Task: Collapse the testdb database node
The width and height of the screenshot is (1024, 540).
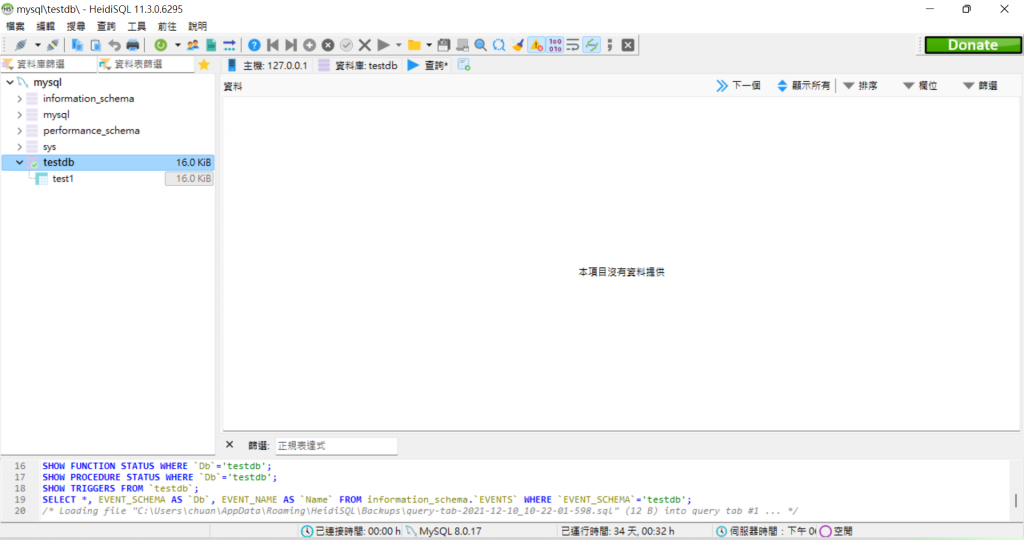Action: tap(20, 163)
